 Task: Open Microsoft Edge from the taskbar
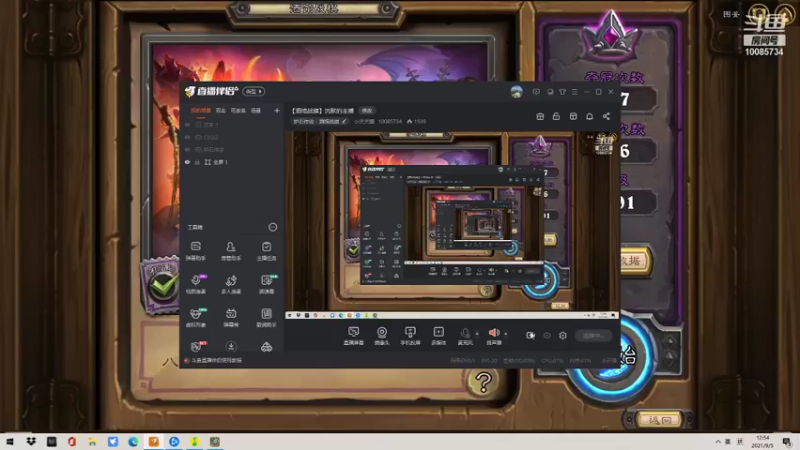[x=133, y=441]
